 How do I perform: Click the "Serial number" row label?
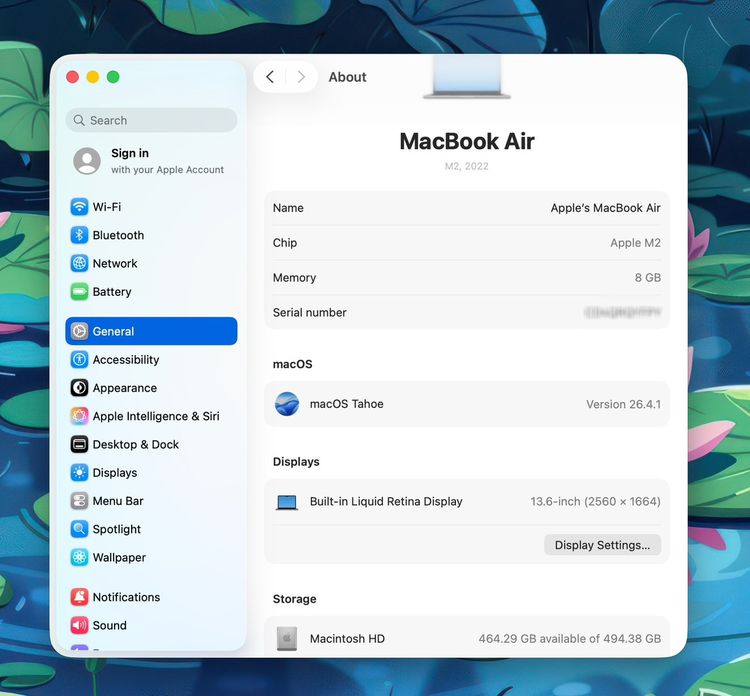(x=309, y=312)
